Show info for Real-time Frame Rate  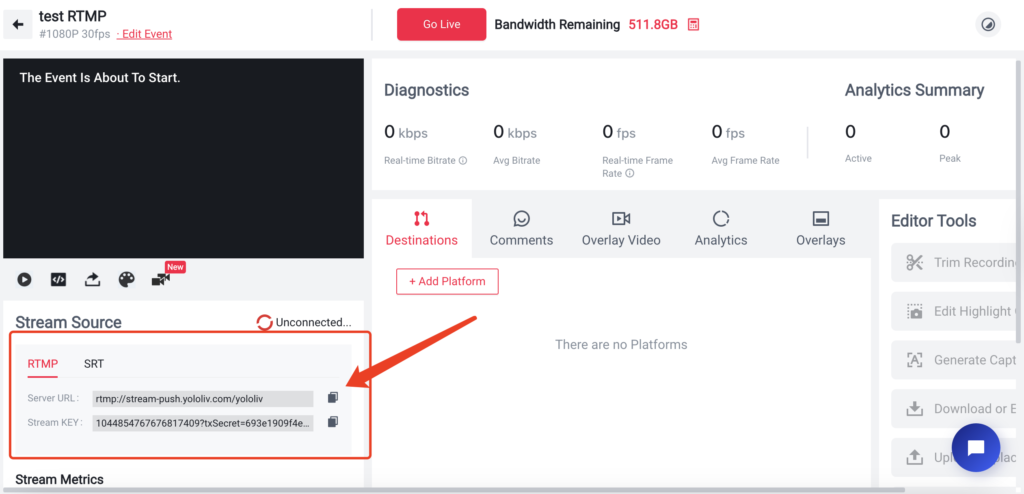coord(630,174)
